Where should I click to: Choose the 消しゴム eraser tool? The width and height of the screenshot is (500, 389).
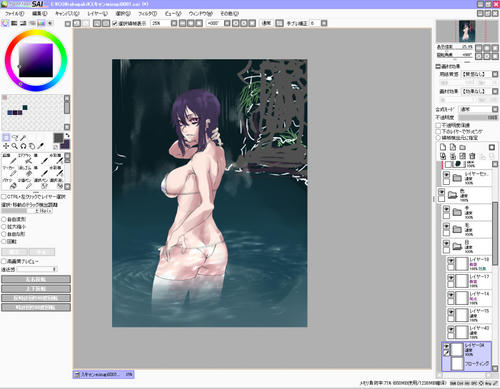click(25, 171)
